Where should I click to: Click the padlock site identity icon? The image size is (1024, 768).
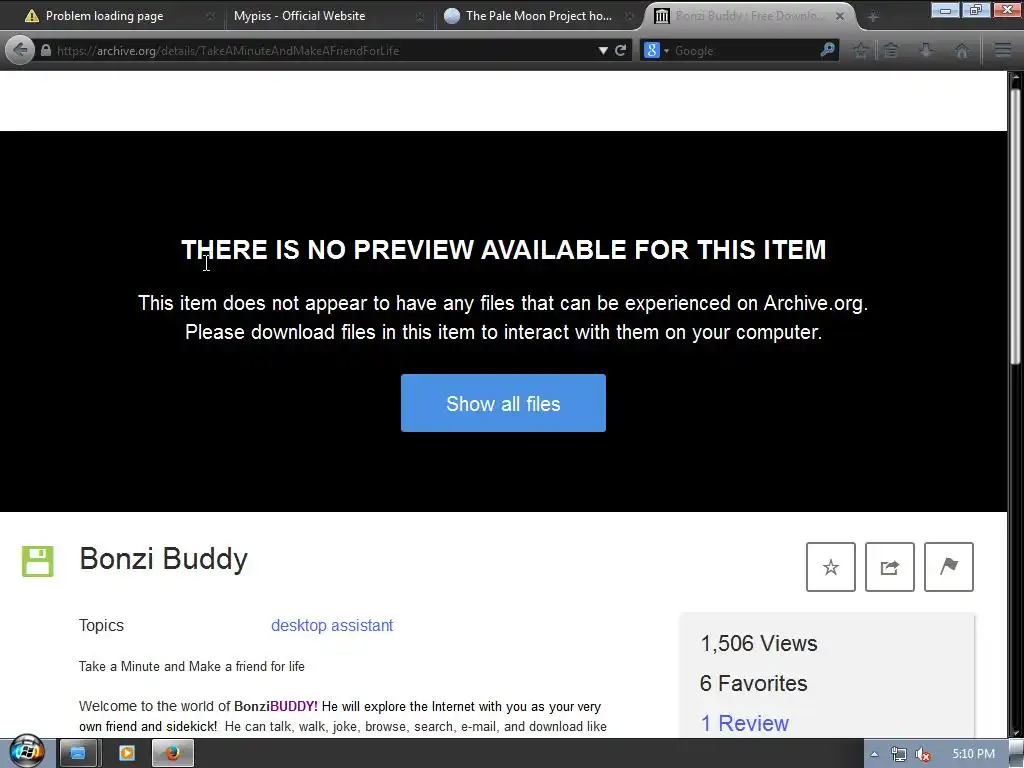pos(46,50)
